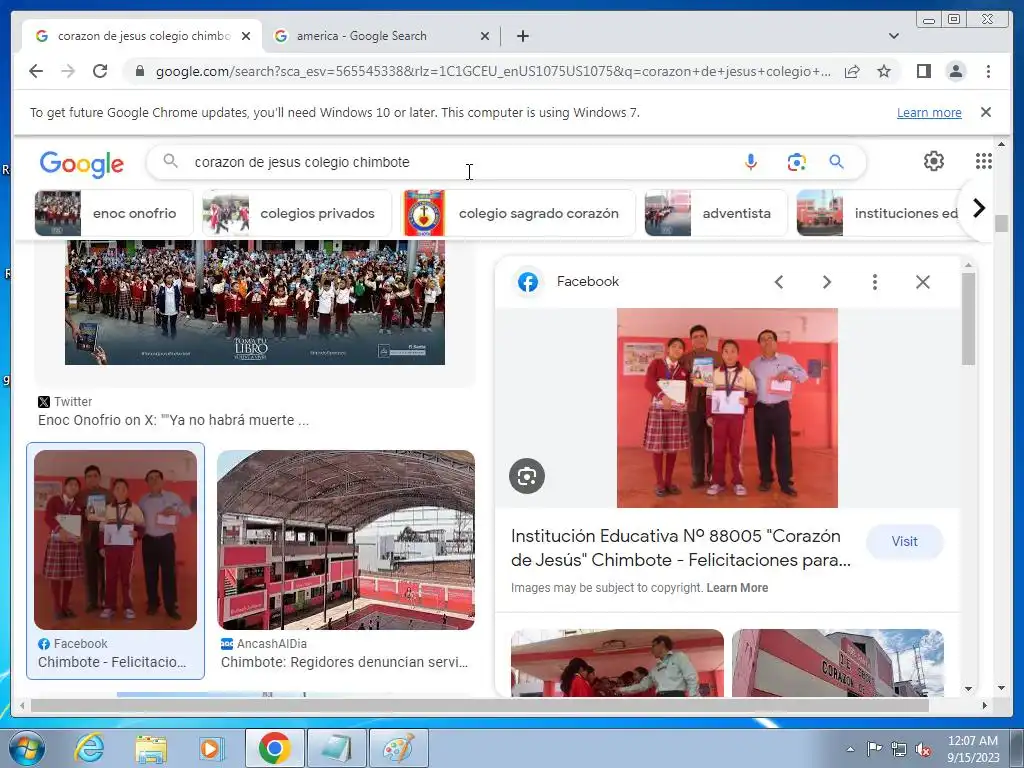Image resolution: width=1024 pixels, height=768 pixels.
Task: Search by image with Google Lens
Action: pos(796,162)
